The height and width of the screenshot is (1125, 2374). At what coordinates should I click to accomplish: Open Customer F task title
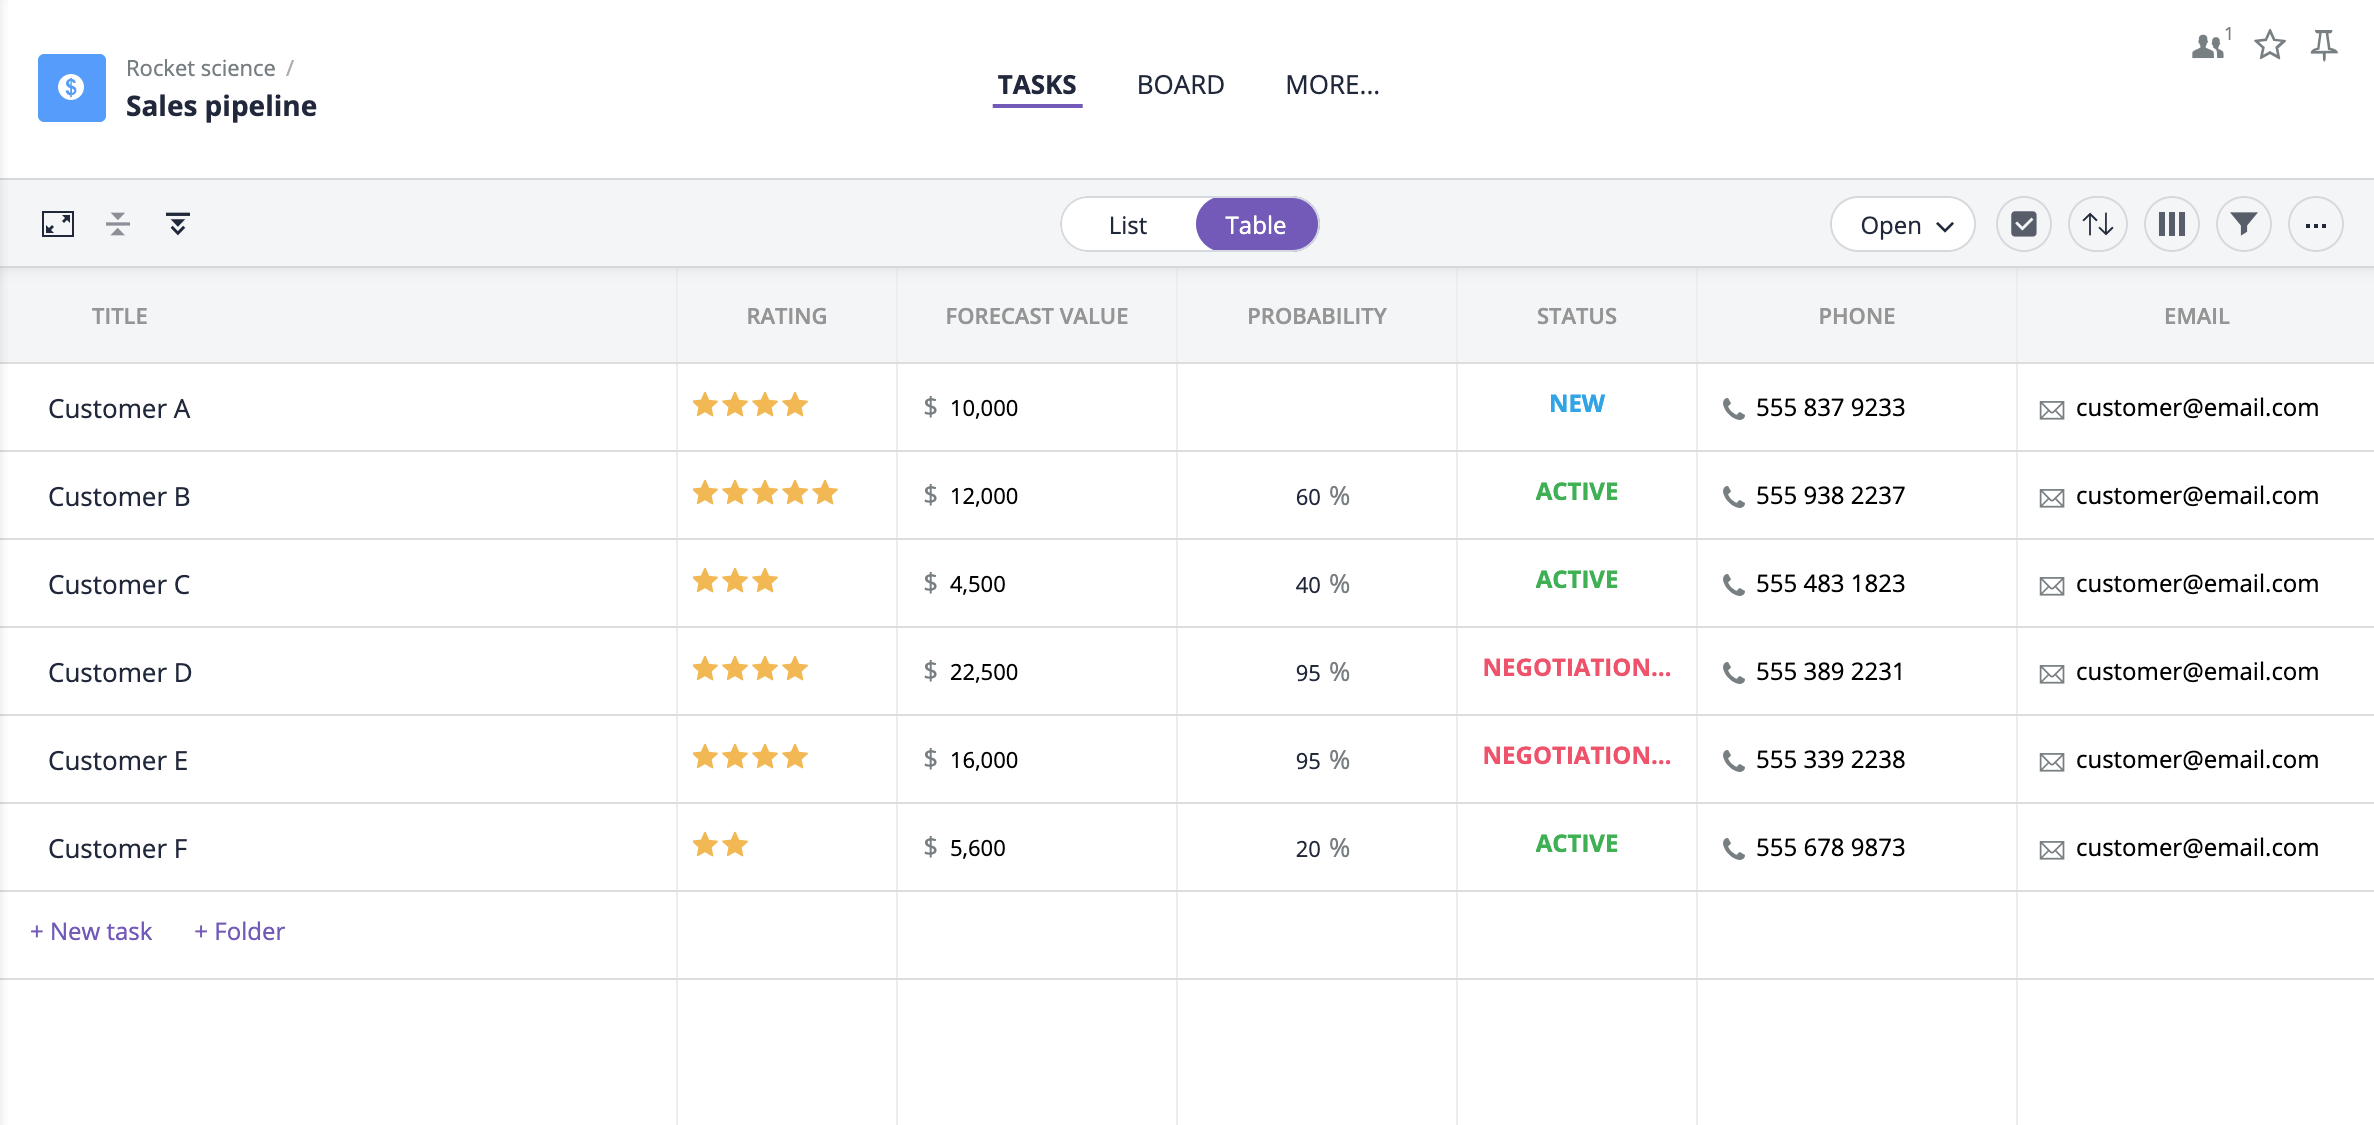[118, 849]
